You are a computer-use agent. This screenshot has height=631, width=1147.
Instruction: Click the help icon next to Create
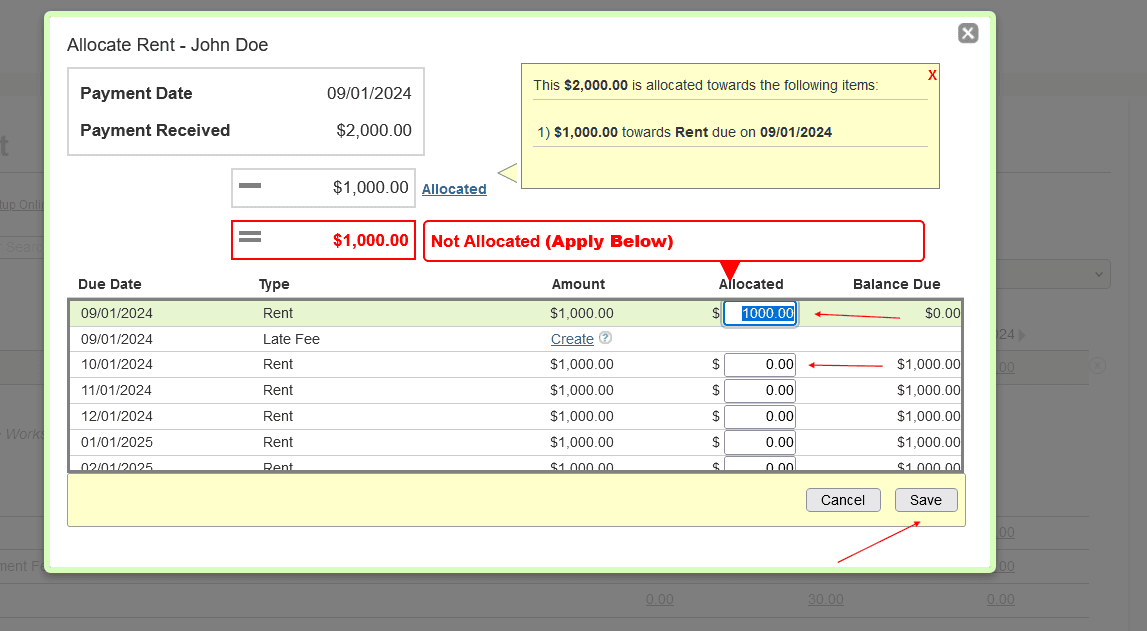pyautogui.click(x=605, y=338)
